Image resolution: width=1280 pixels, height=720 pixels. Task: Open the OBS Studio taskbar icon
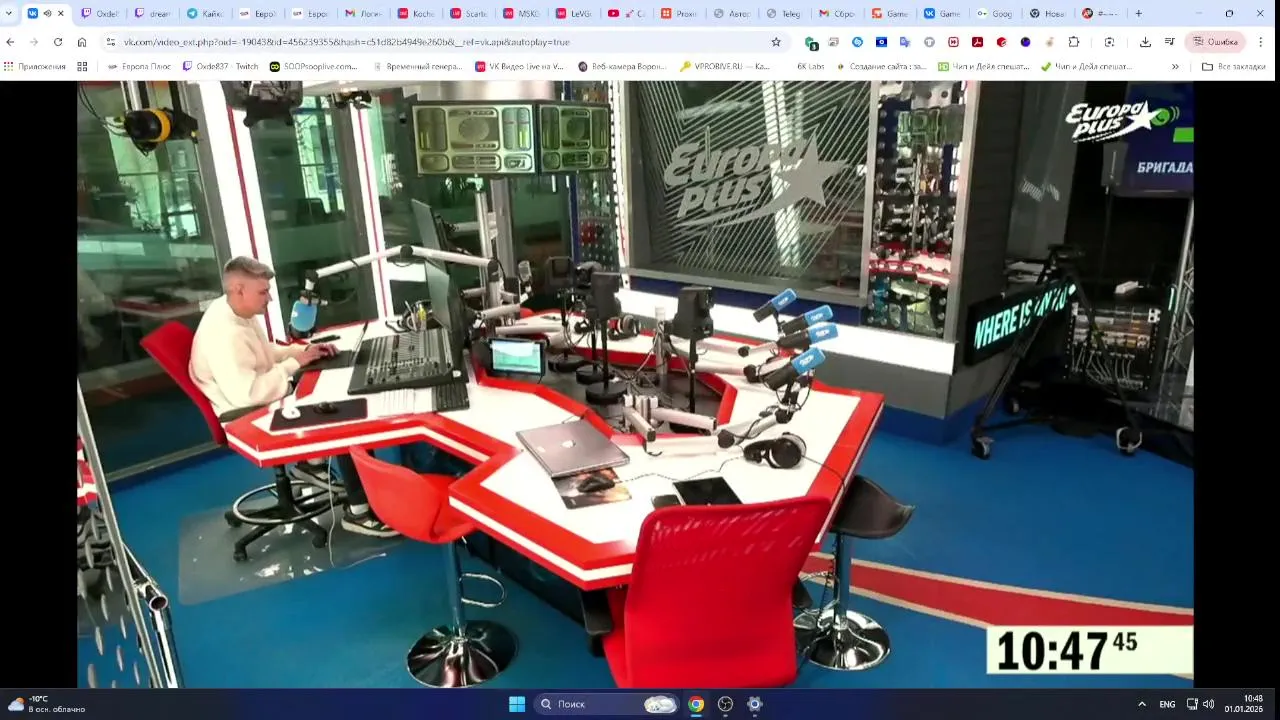click(725, 704)
